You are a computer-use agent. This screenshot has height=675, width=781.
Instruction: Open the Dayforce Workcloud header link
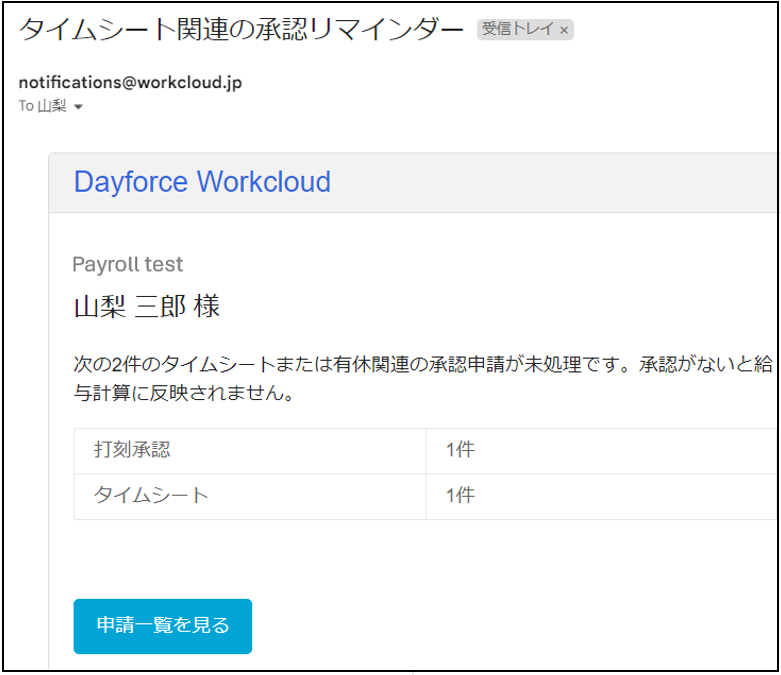coord(202,181)
